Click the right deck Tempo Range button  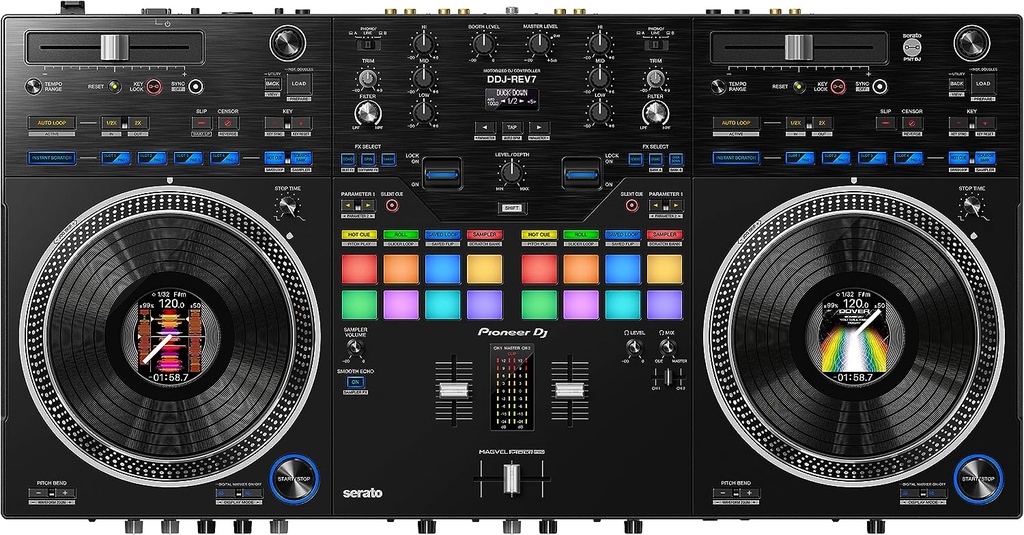coord(718,86)
